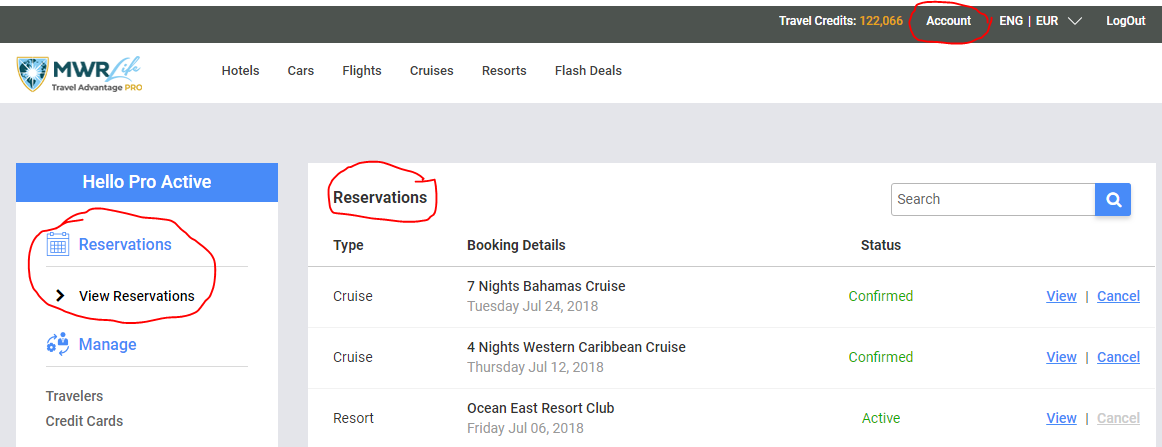Select Travelers under Manage

click(x=74, y=396)
